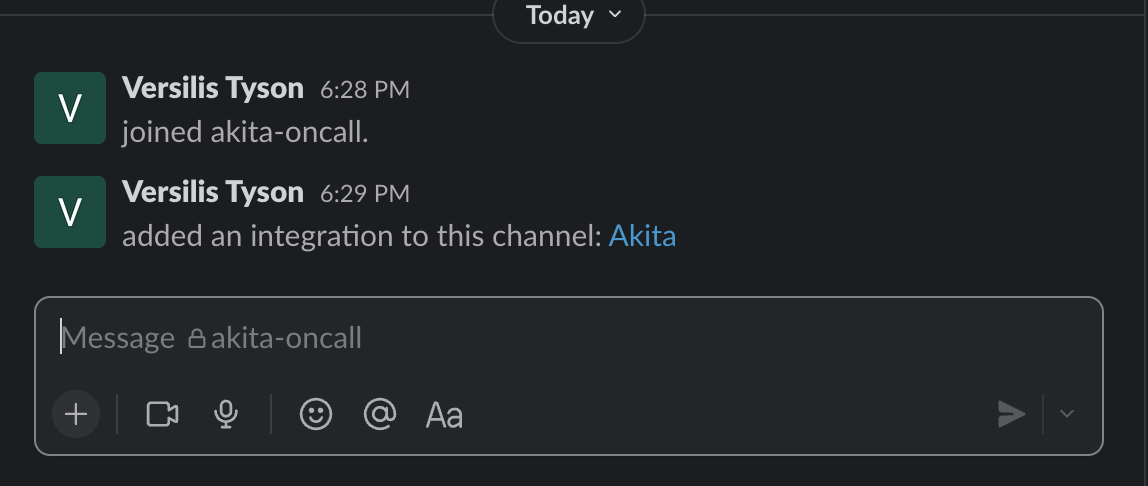Open the emoji picker smiley icon
Screen dimensions: 1148x486
316,414
